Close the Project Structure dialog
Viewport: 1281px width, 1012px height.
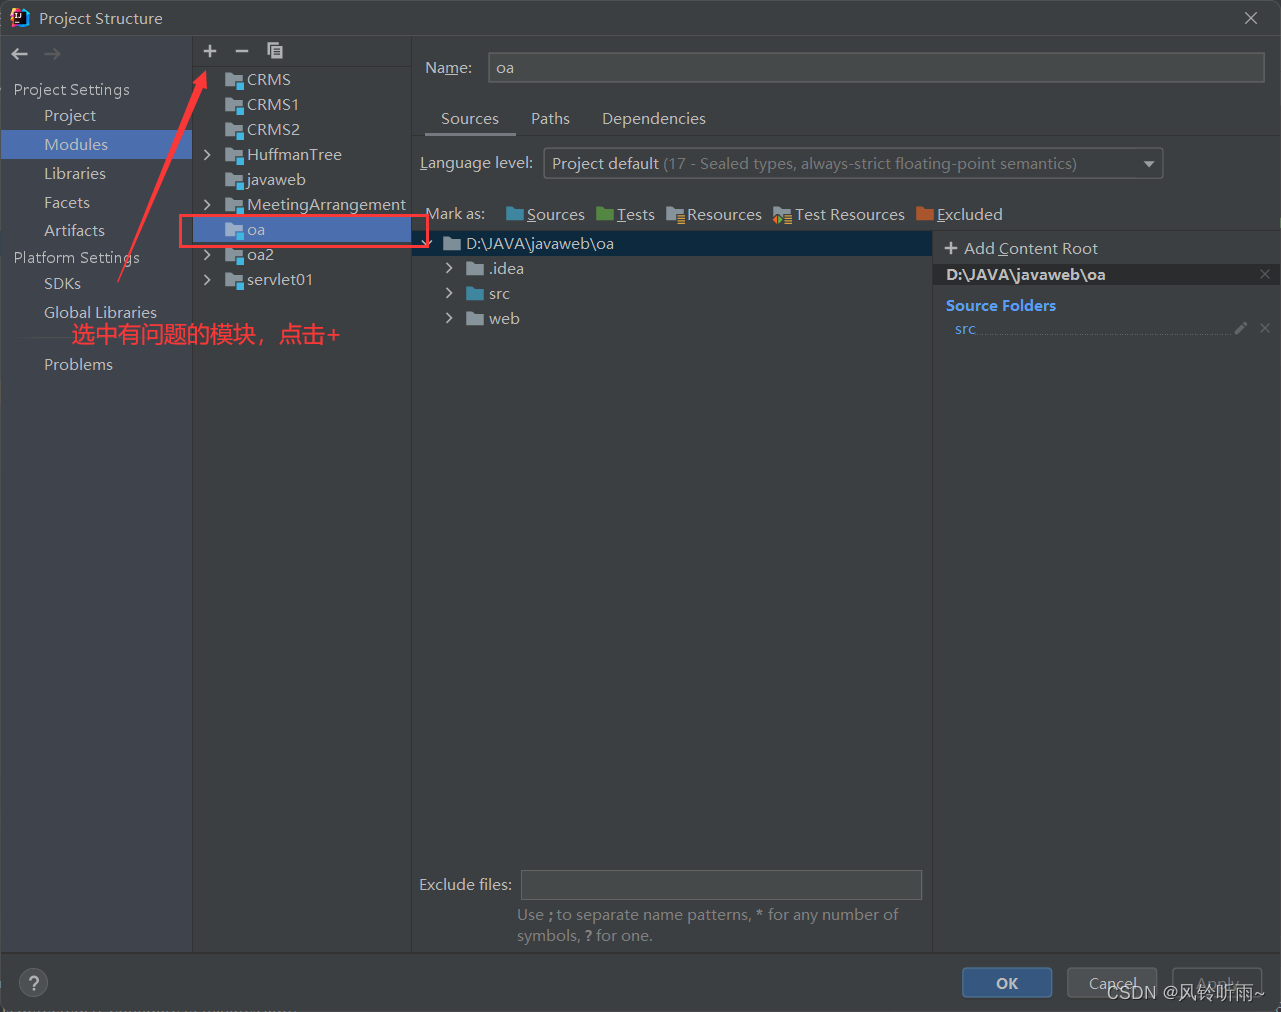click(x=1251, y=18)
